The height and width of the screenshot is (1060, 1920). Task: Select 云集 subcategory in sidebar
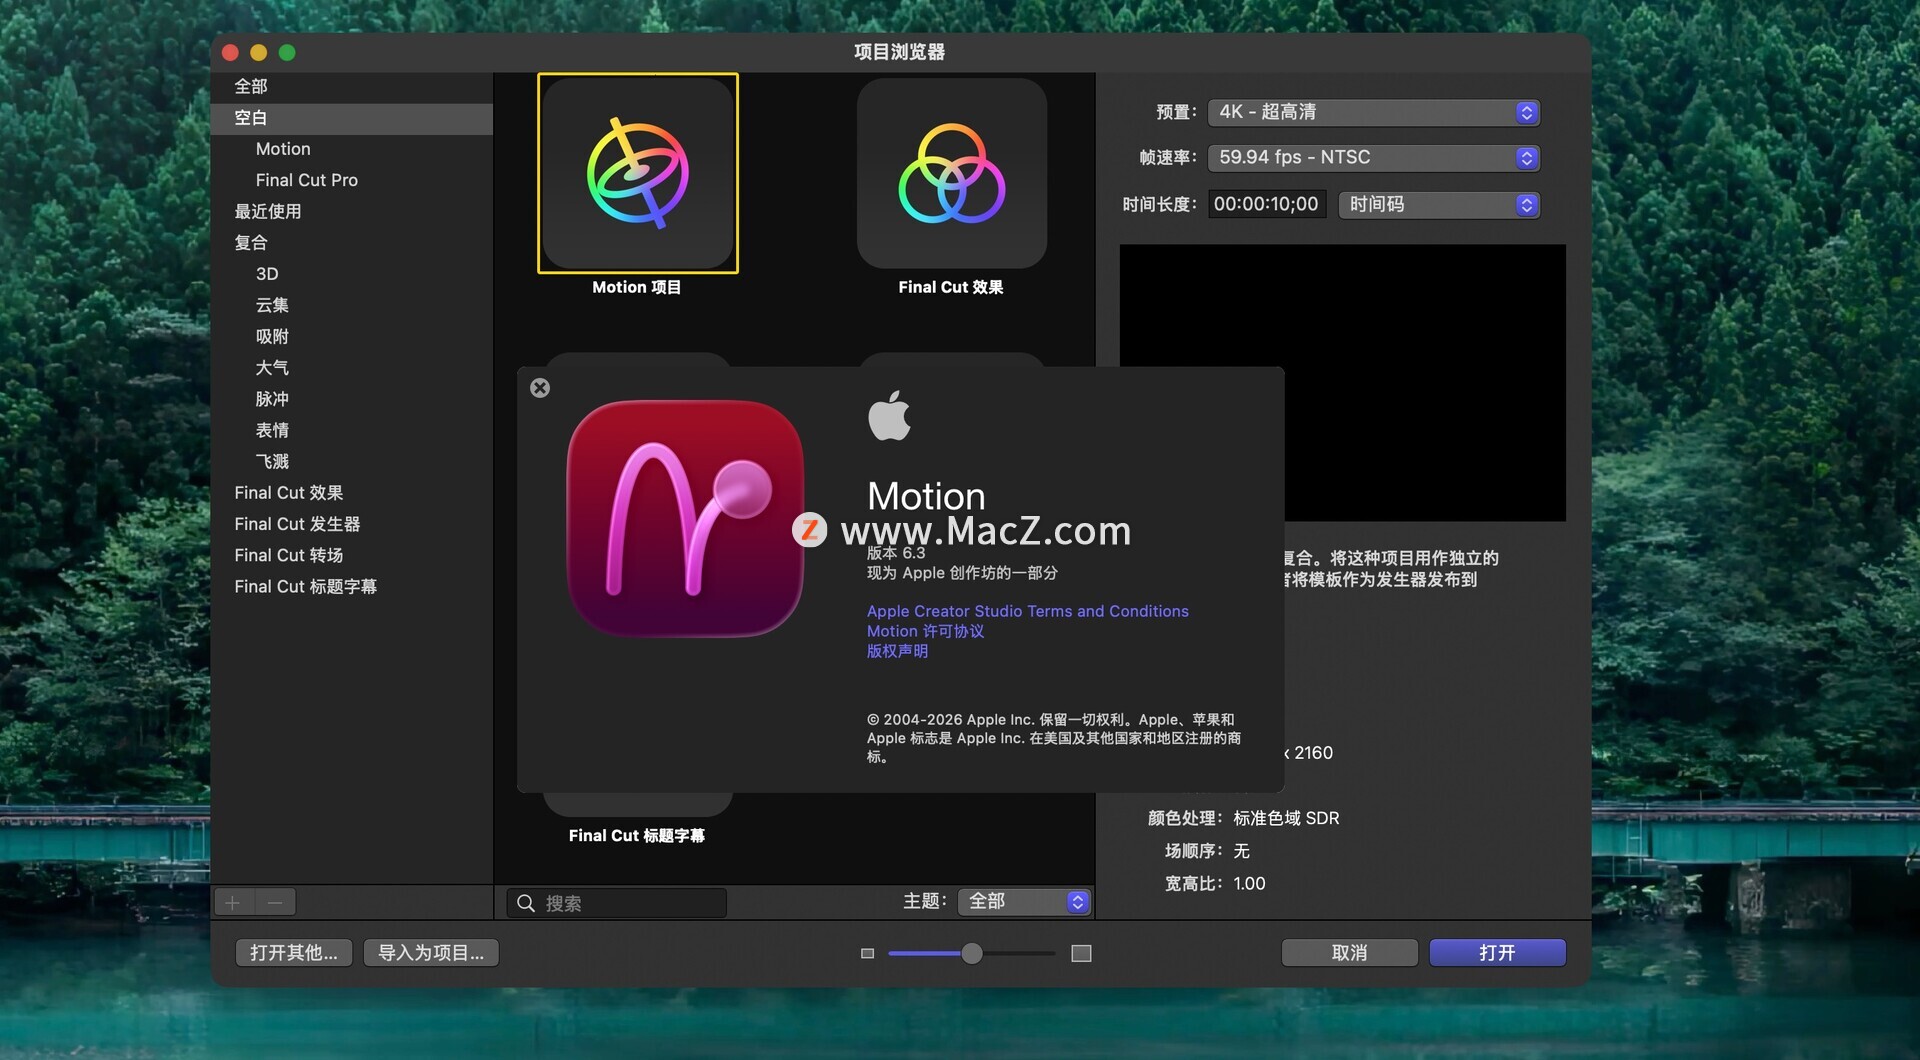click(352, 305)
